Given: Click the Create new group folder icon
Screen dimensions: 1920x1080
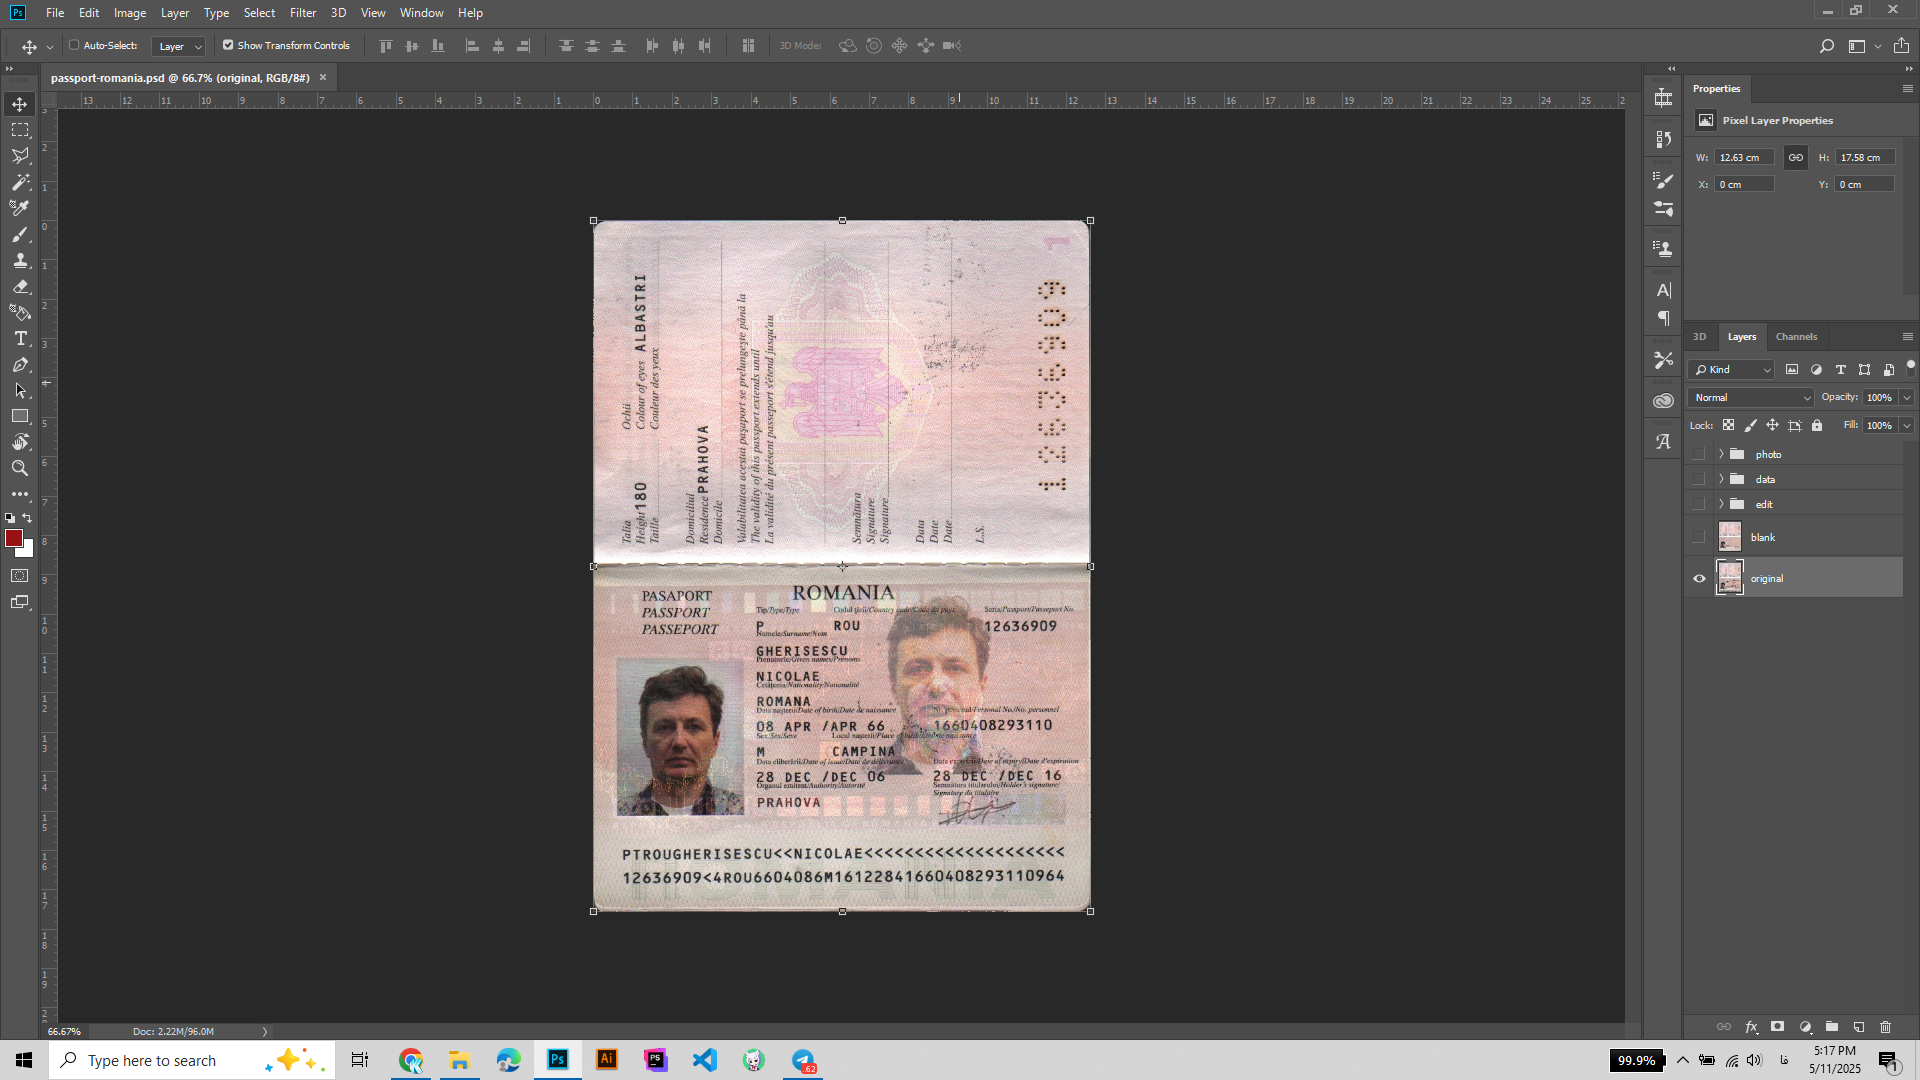Looking at the screenshot, I should (x=1831, y=1027).
